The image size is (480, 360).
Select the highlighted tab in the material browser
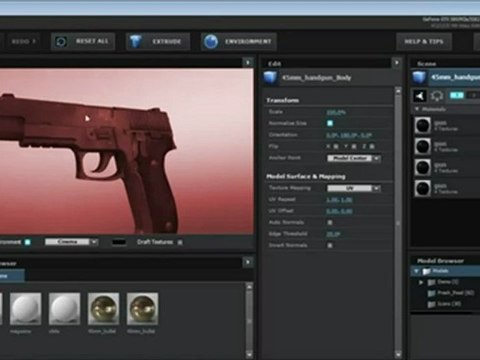12,276
